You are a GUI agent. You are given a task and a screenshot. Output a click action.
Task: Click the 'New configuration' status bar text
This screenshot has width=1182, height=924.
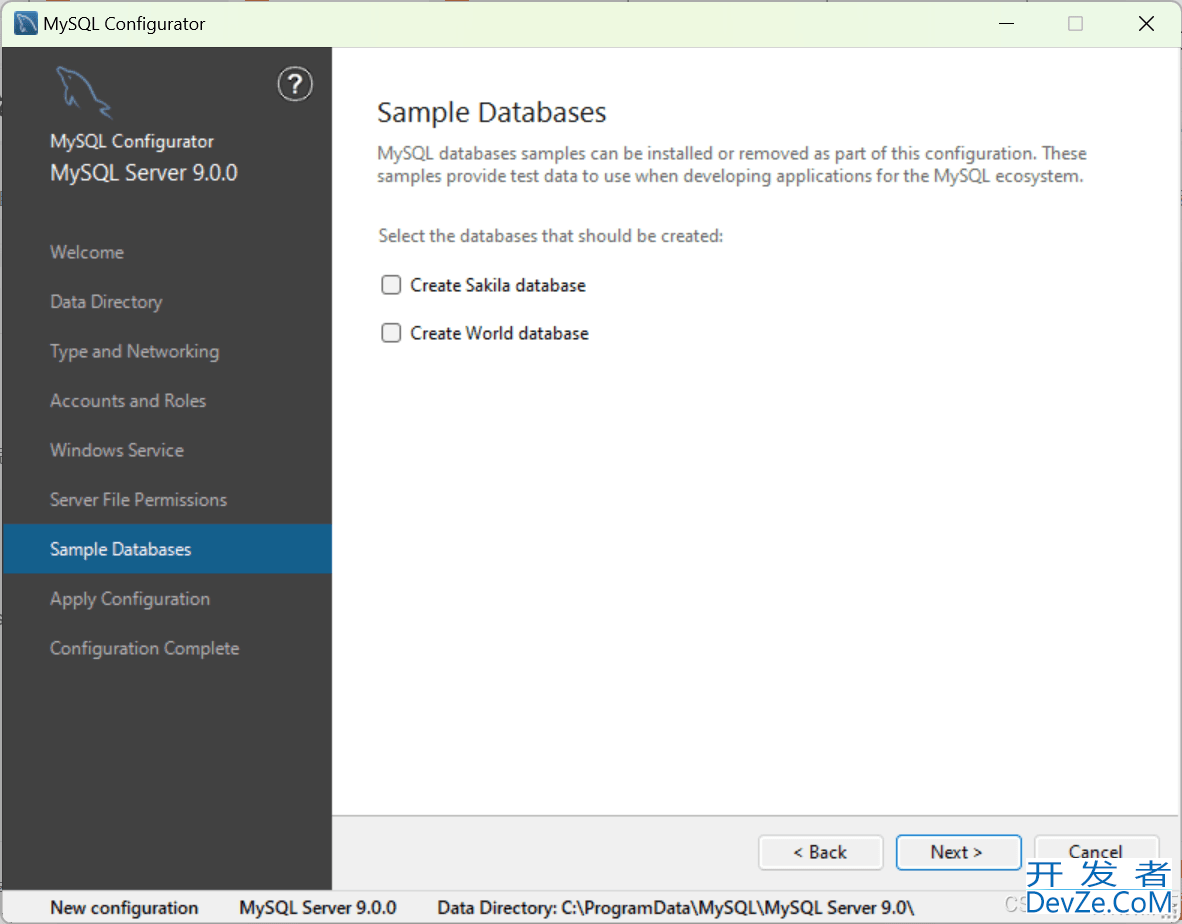coord(124,908)
